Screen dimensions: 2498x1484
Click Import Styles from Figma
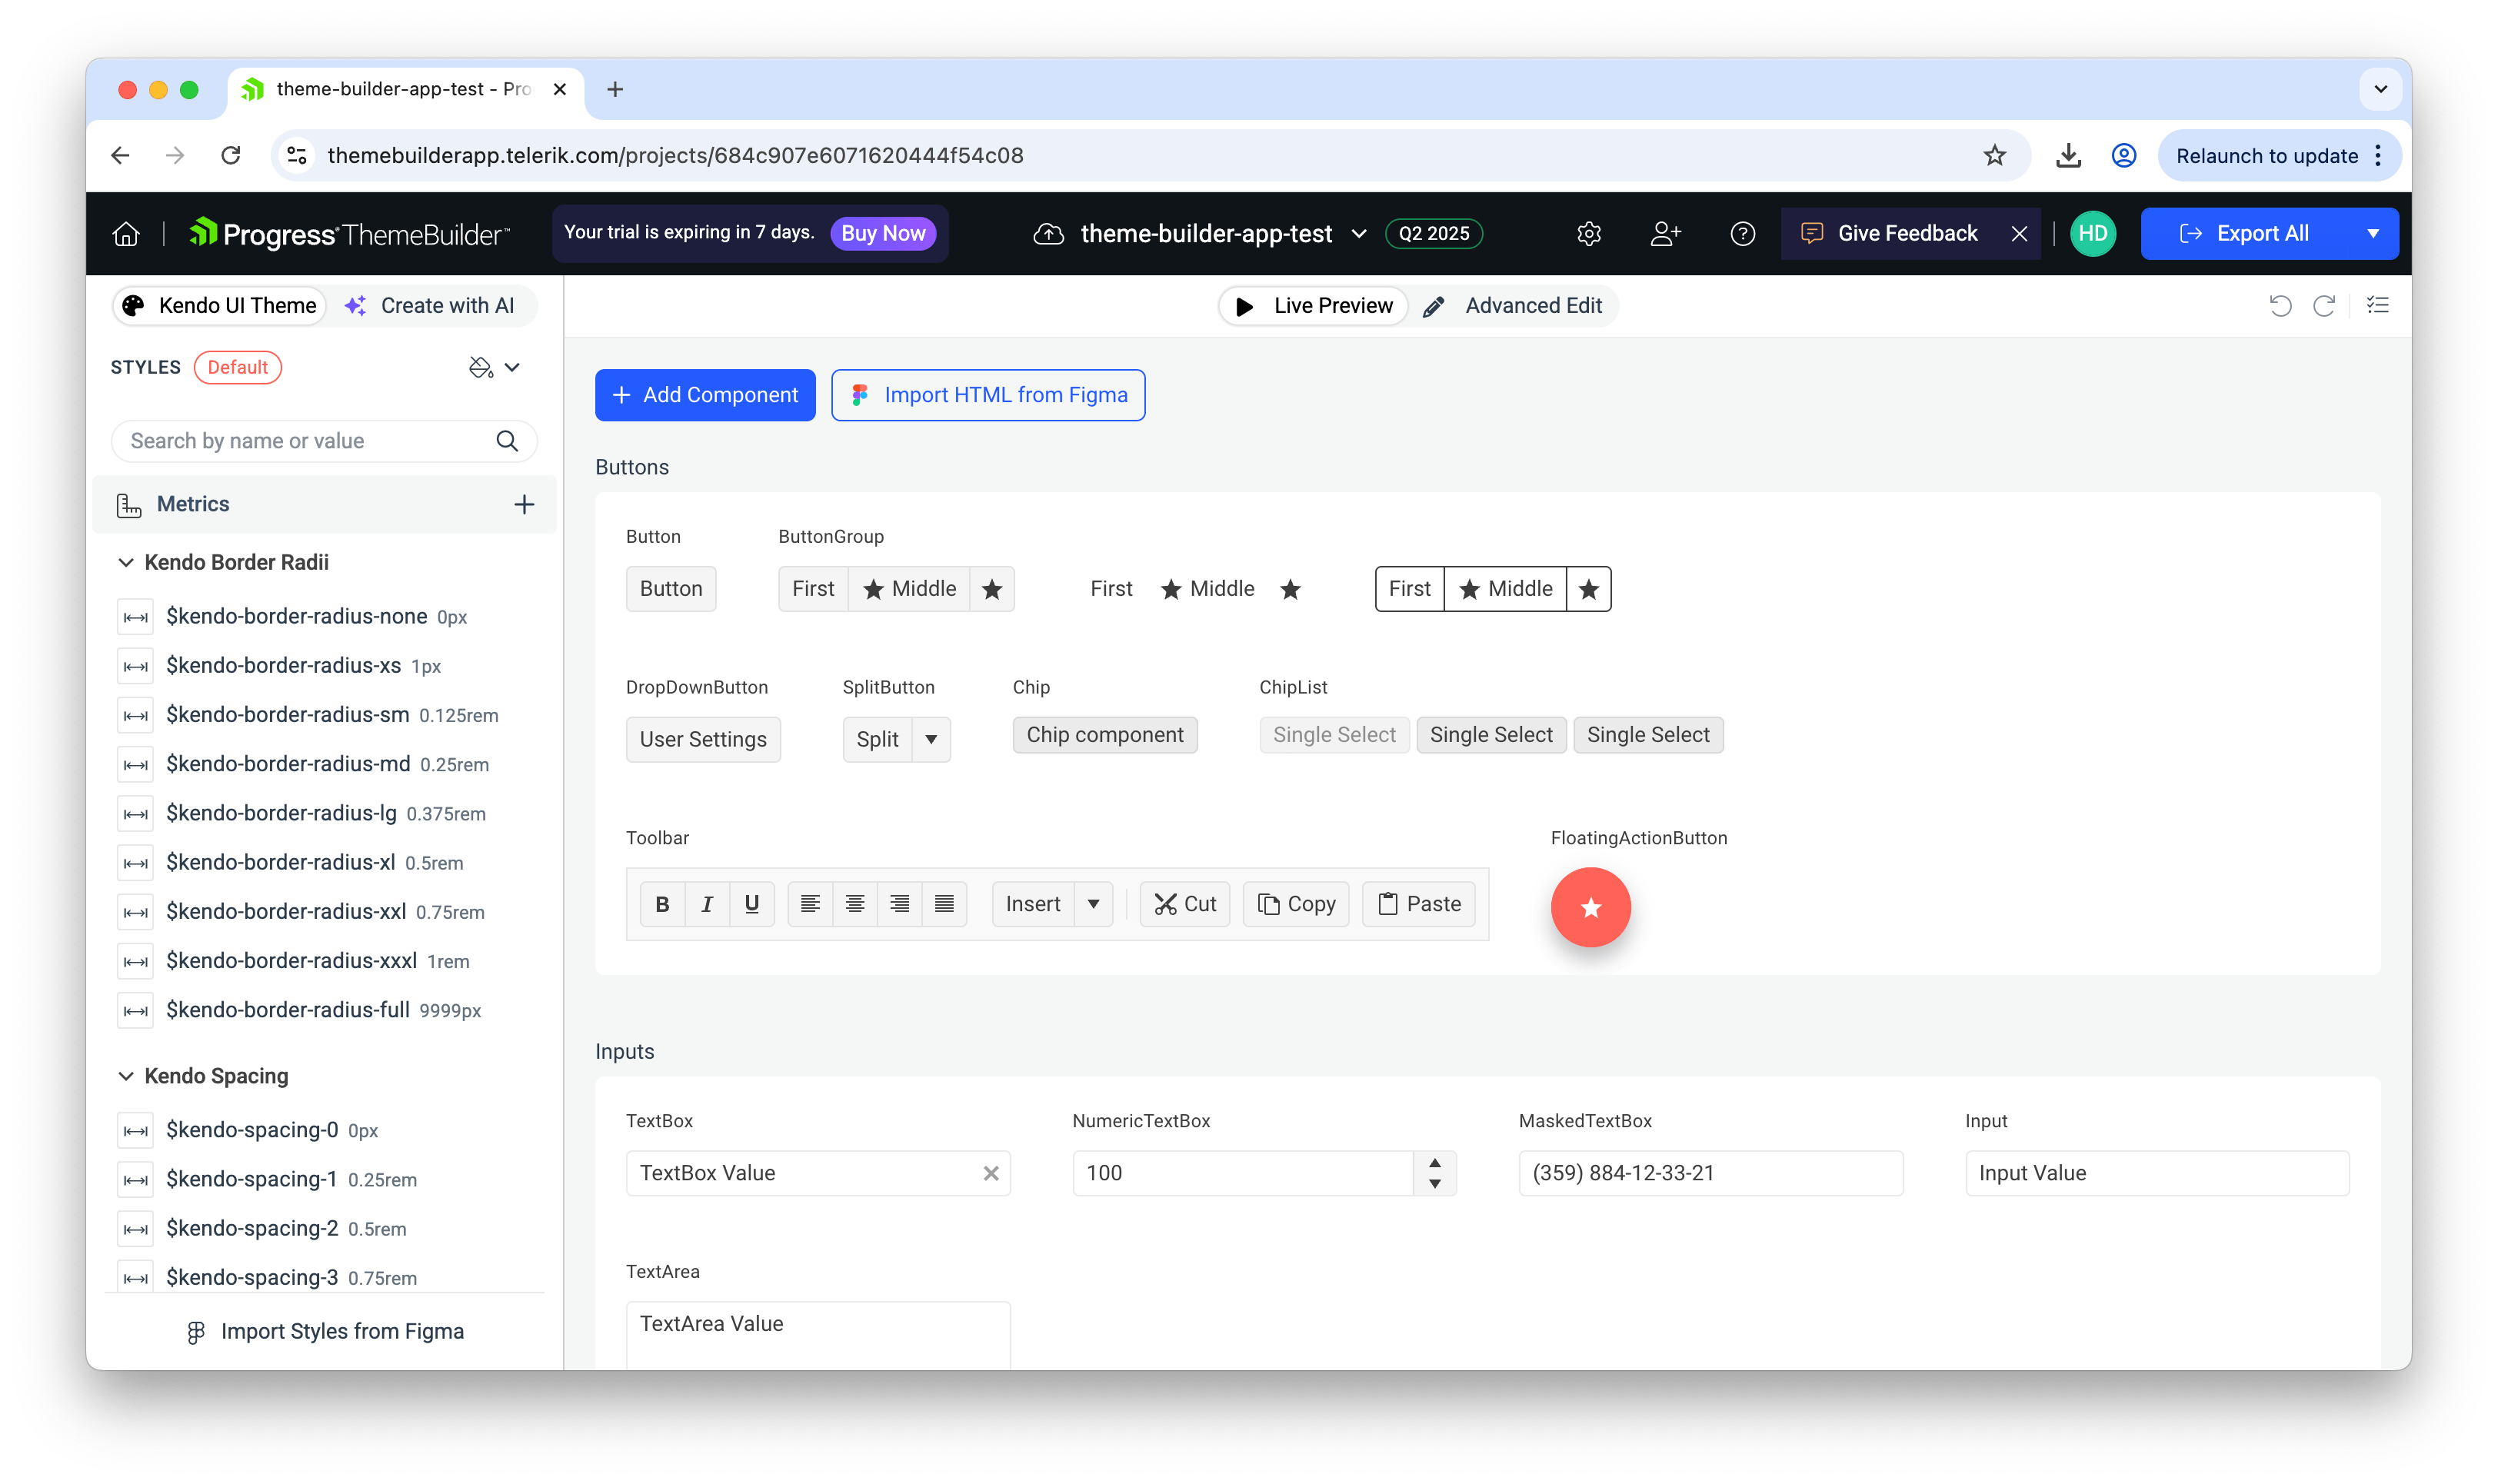tap(325, 1331)
